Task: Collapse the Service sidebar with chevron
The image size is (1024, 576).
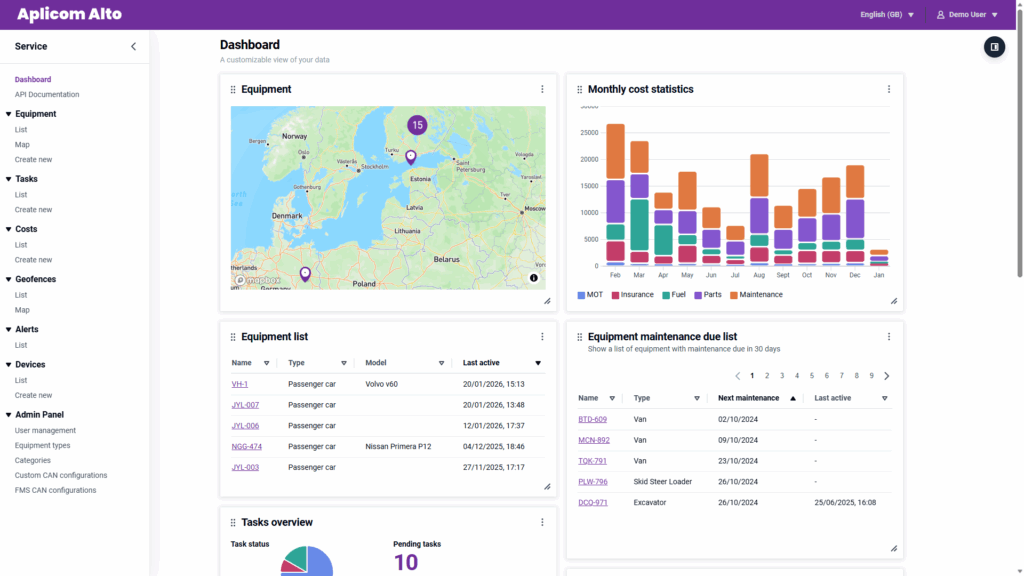Action: coord(134,46)
